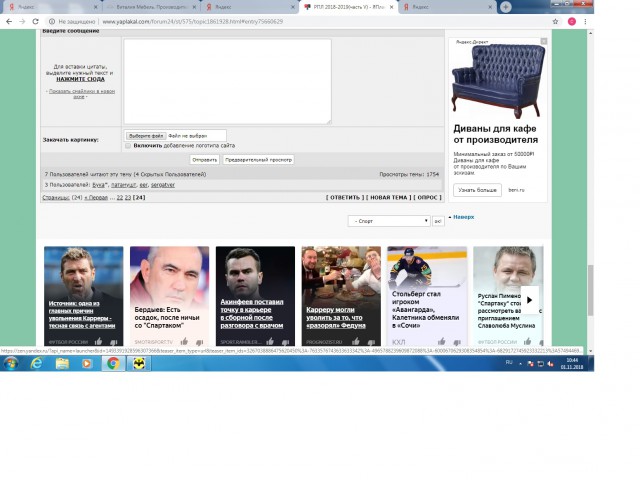
Task: Enable 'Включить добавление логотипа сайта' checkbox
Action: click(x=128, y=146)
